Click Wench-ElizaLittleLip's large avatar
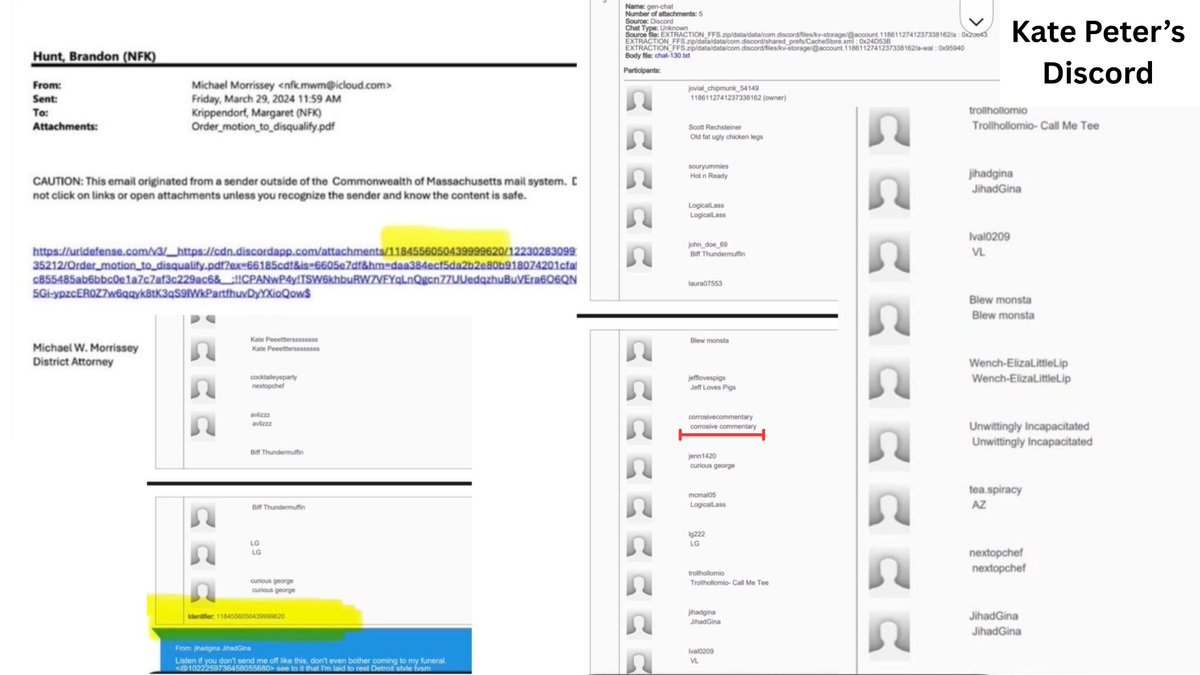The width and height of the screenshot is (1200, 675). pyautogui.click(x=889, y=383)
